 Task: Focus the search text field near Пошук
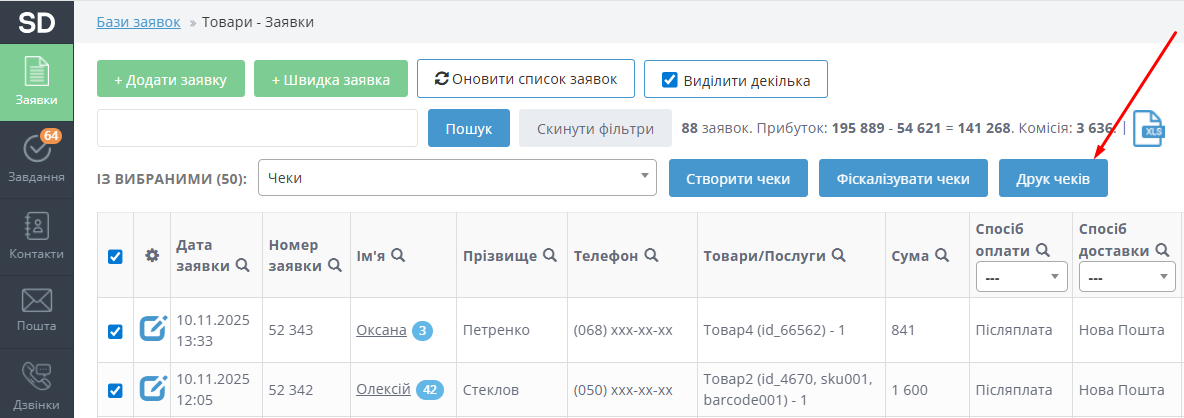tap(257, 128)
